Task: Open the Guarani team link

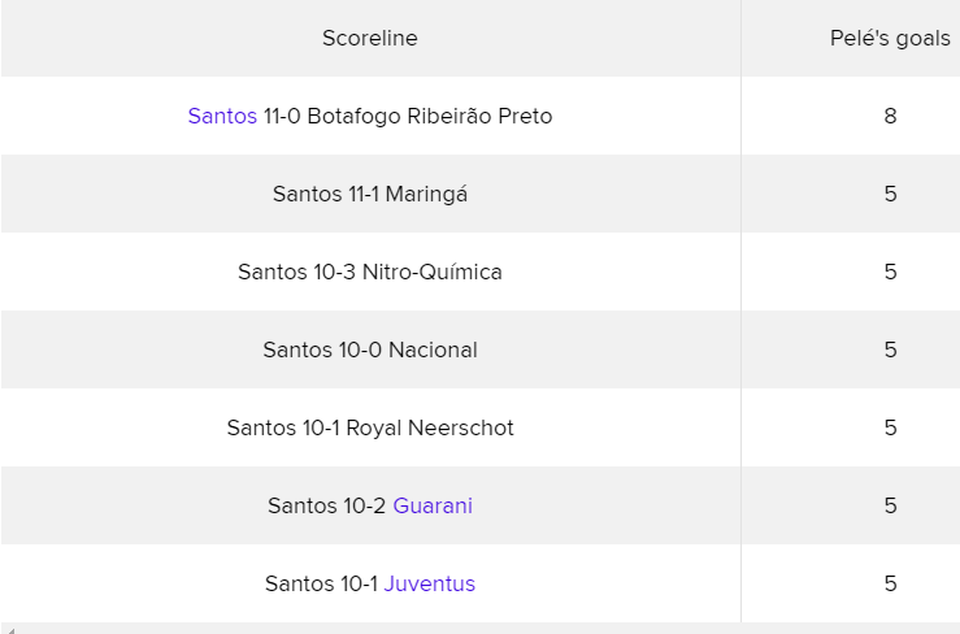Action: coord(432,505)
